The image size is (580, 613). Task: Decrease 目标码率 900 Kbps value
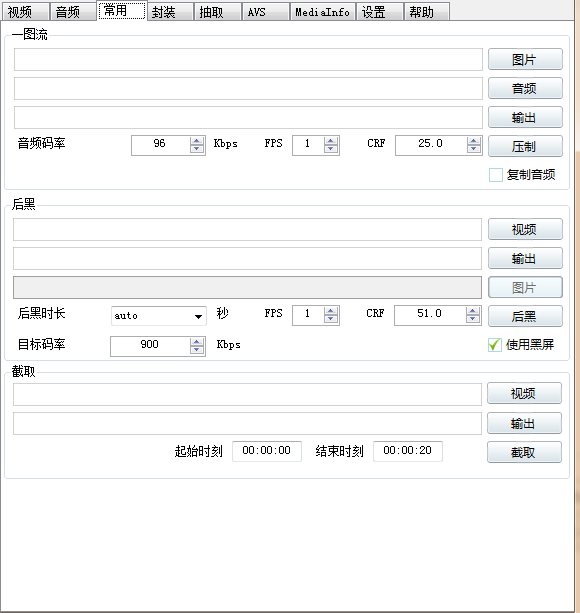(197, 350)
